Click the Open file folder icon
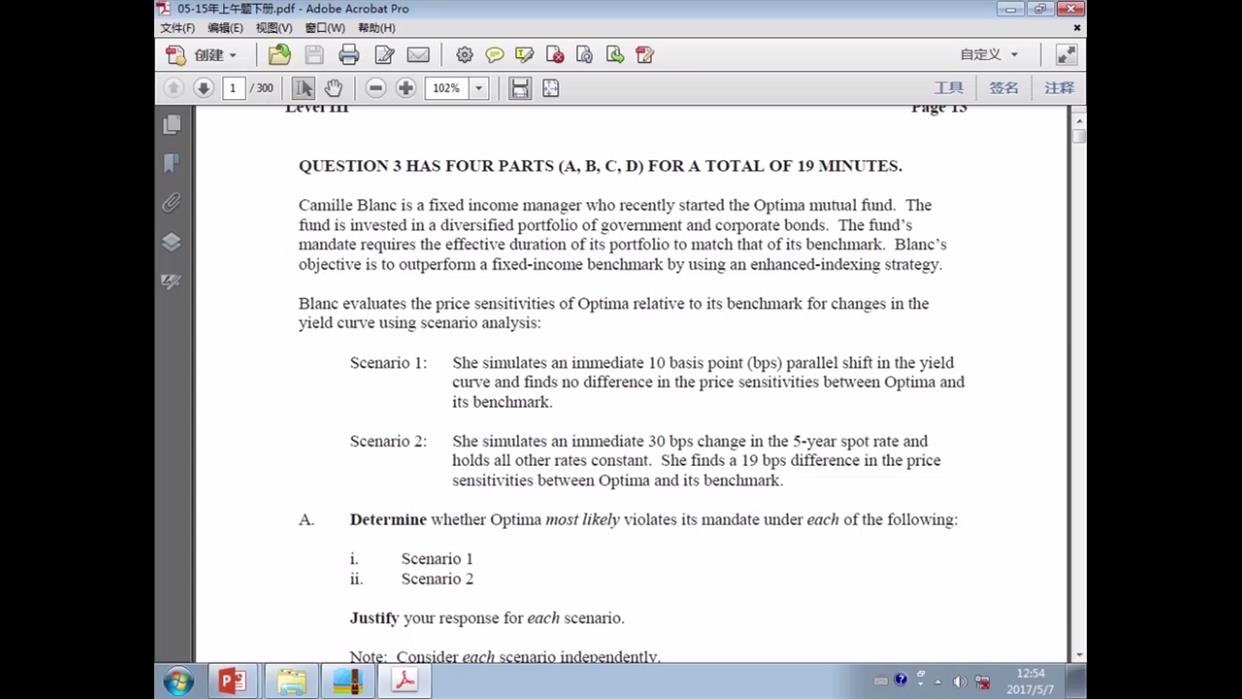The image size is (1242, 699). 280,55
